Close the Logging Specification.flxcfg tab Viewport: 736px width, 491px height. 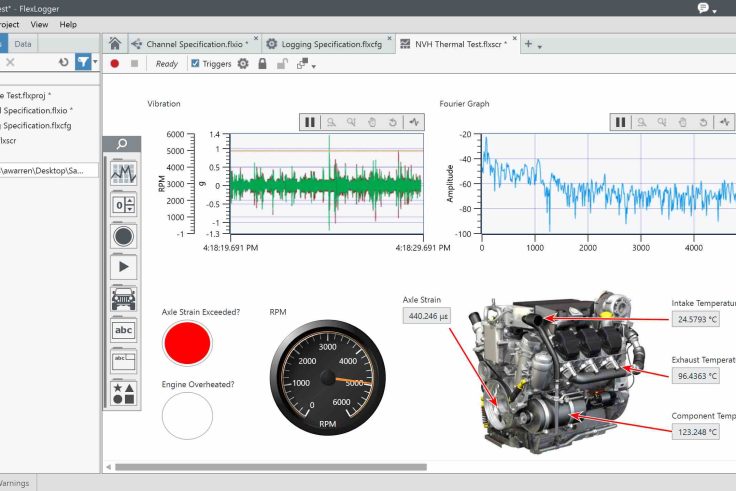click(389, 38)
